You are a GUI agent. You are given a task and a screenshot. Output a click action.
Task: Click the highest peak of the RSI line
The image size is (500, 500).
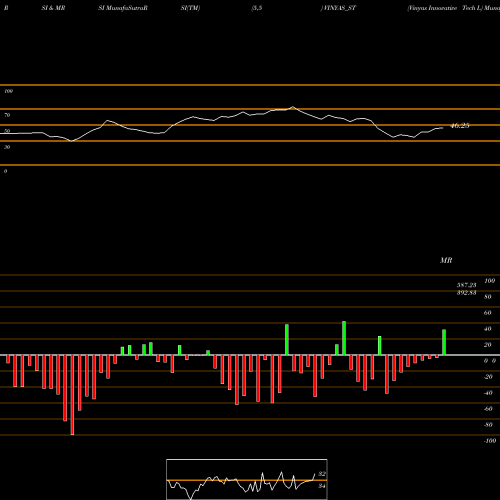click(x=293, y=107)
